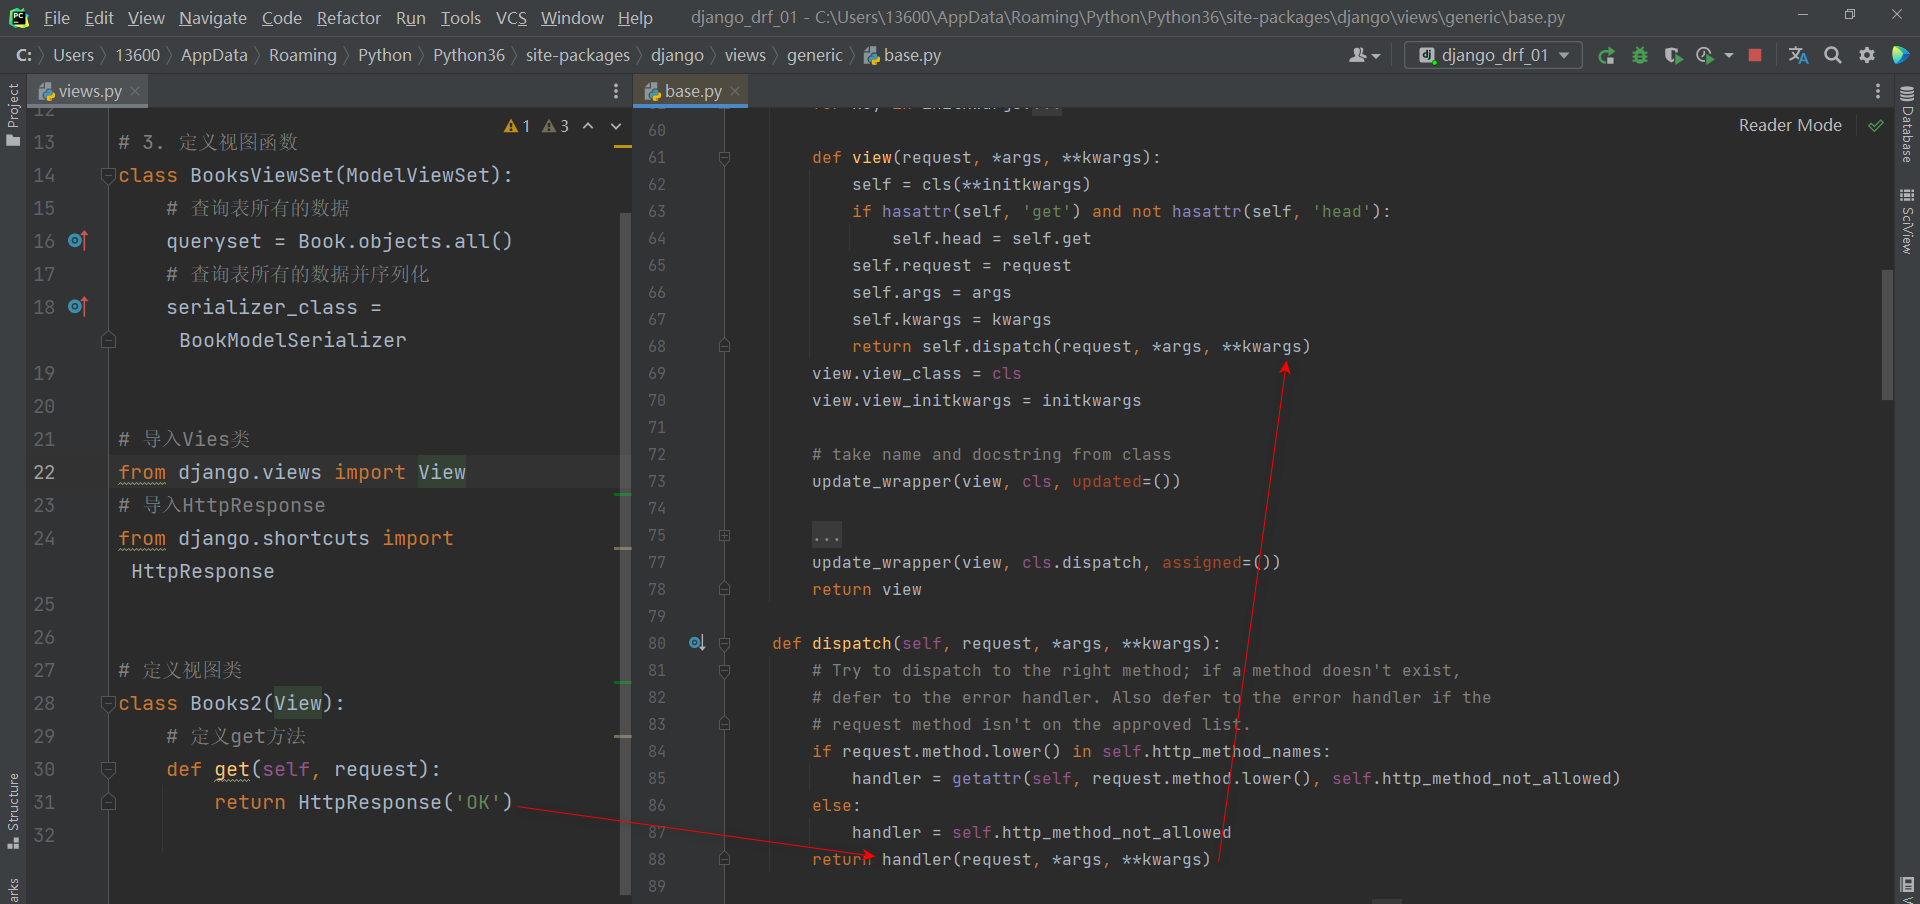This screenshot has width=1920, height=904.
Task: Collapse comment block fold on line 81
Action: pos(724,670)
